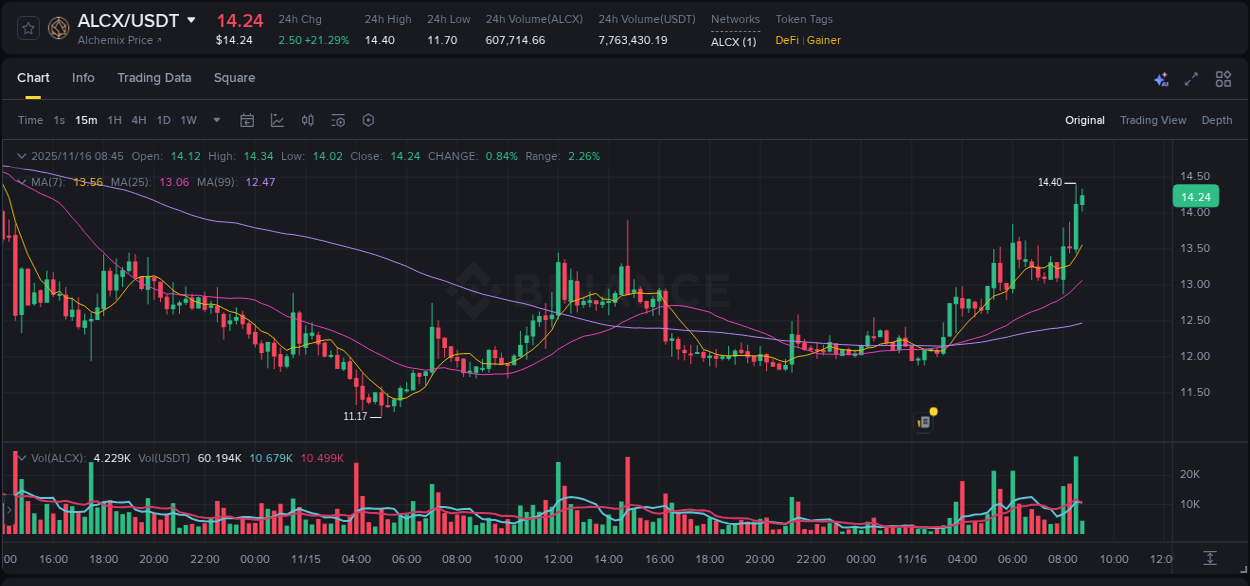This screenshot has height=586, width=1250.
Task: Switch to Trading View chart mode
Action: pos(1153,120)
